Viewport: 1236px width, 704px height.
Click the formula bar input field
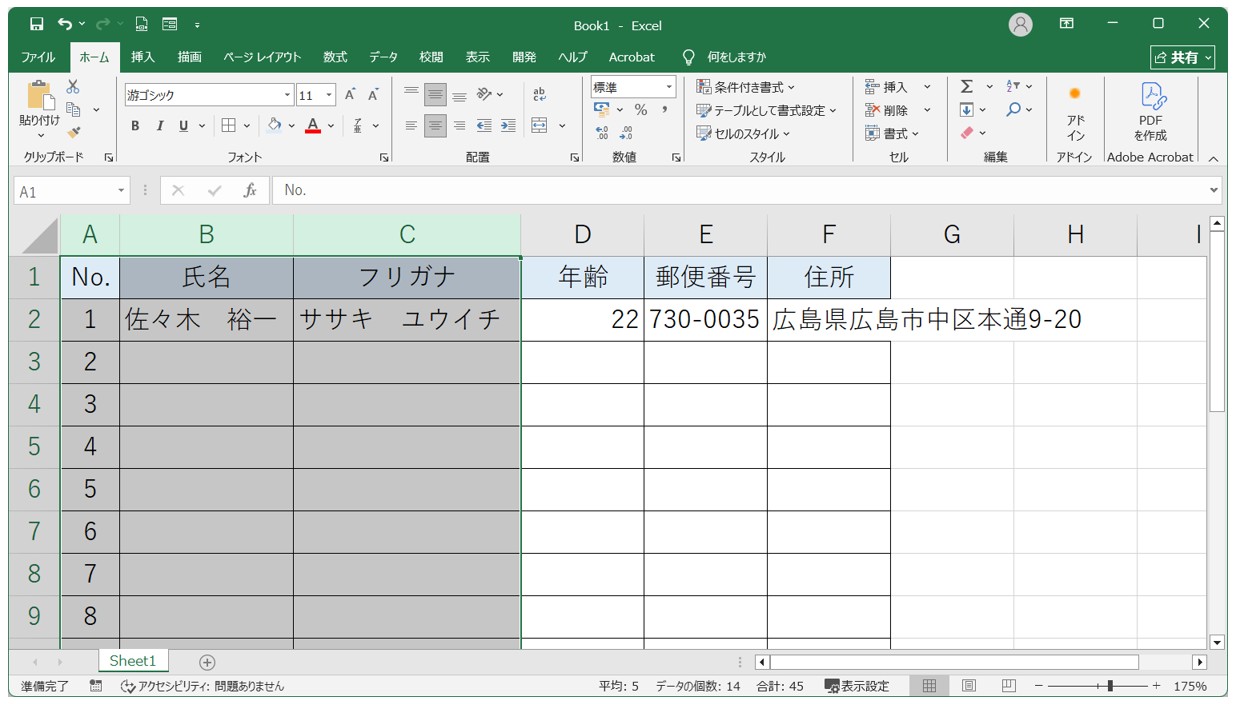click(x=745, y=190)
